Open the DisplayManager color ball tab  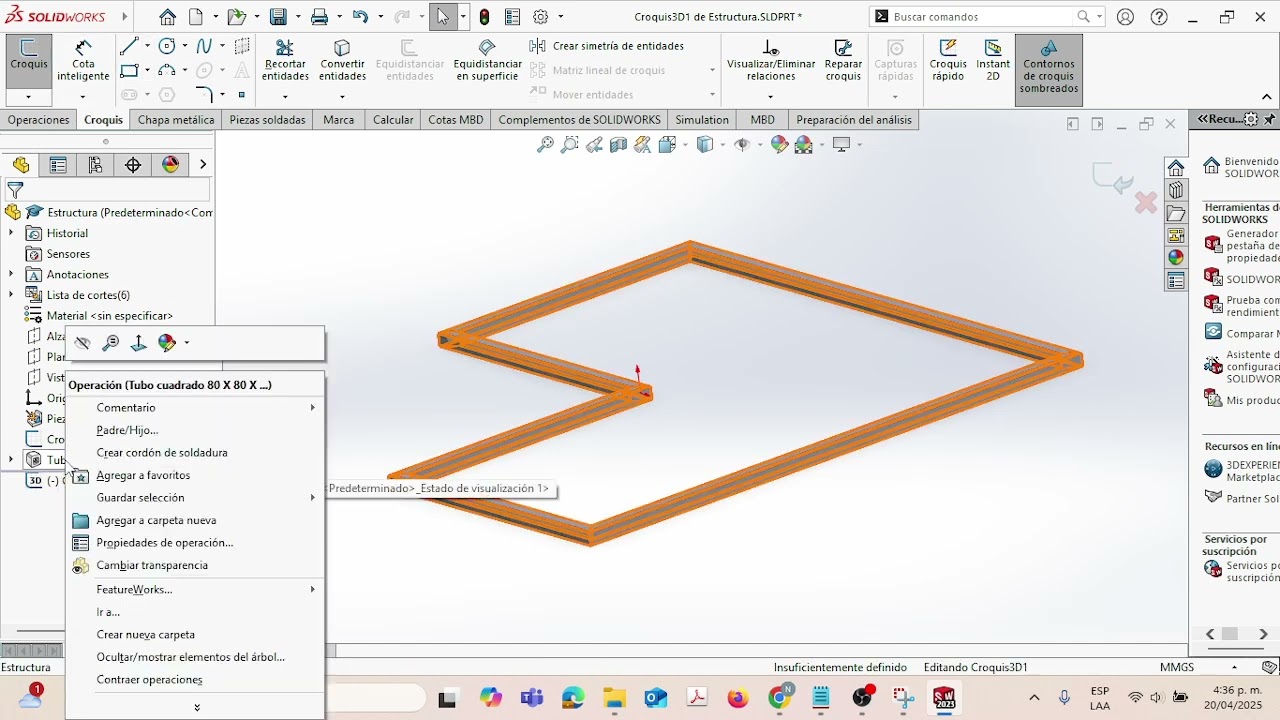coord(171,165)
